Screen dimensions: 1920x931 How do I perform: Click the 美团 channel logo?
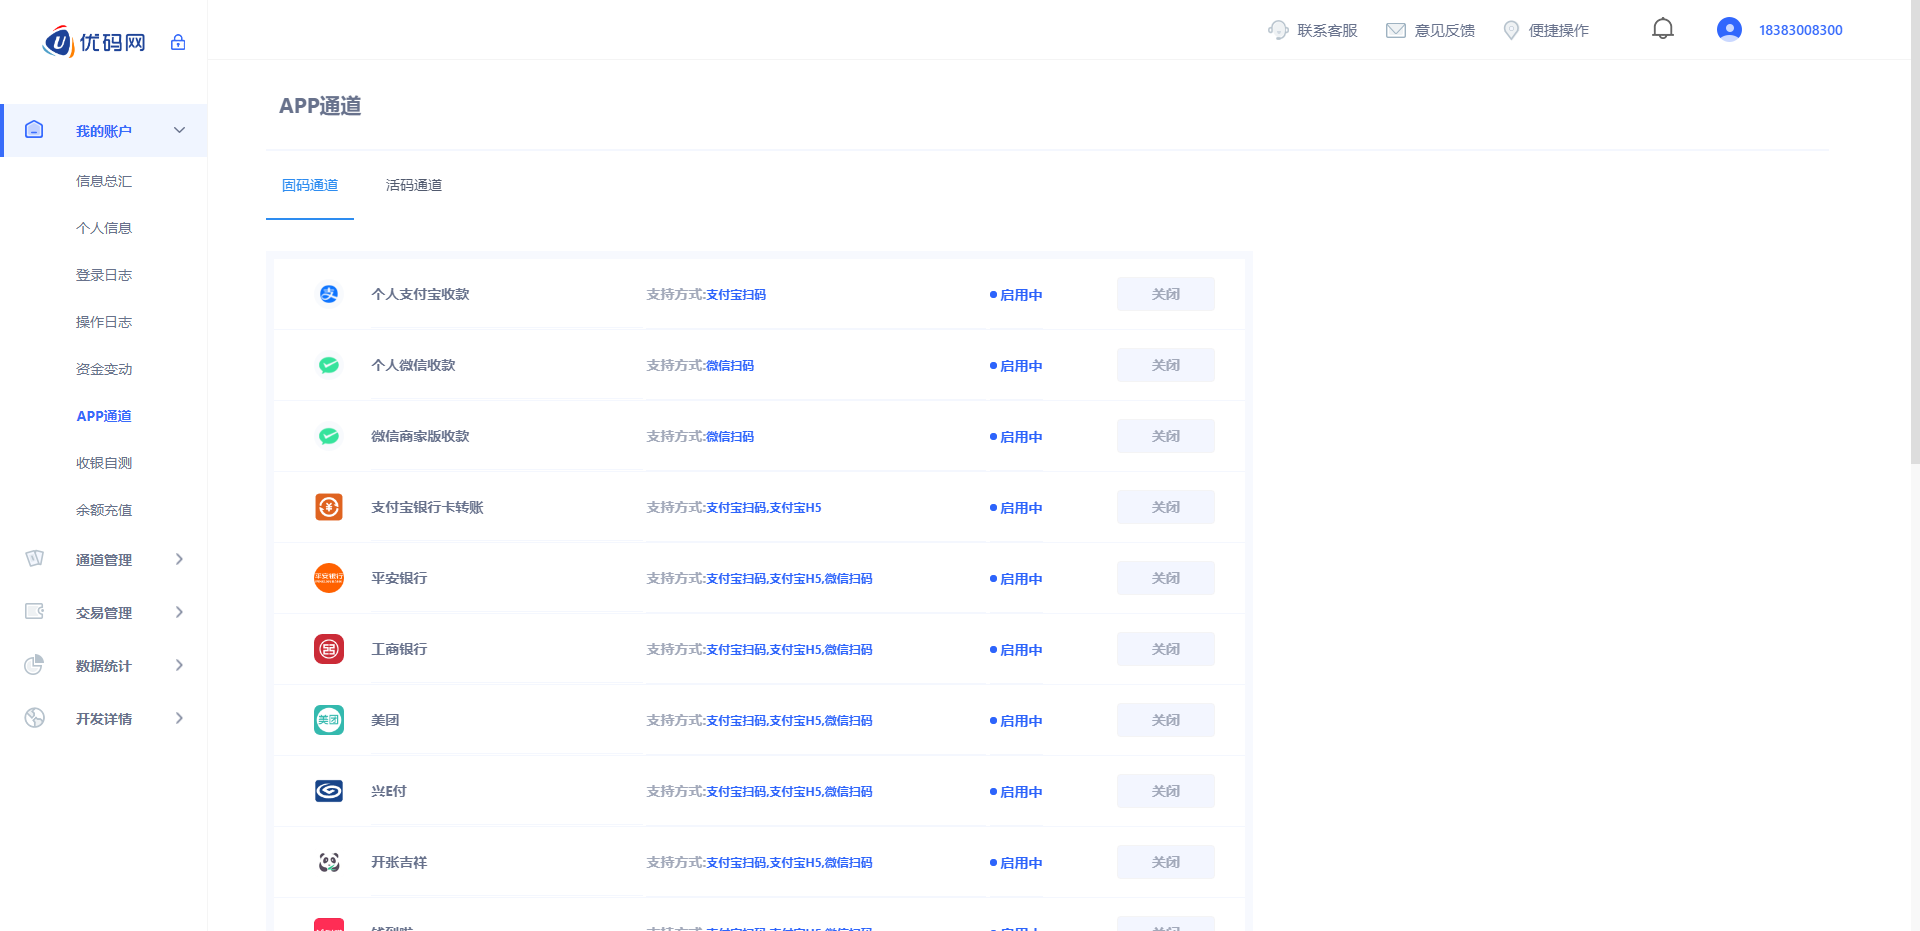[329, 720]
